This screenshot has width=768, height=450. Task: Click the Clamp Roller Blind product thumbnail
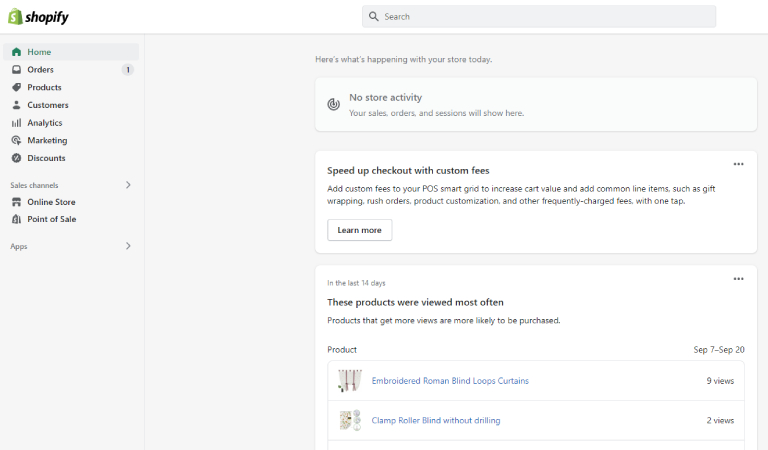[350, 420]
